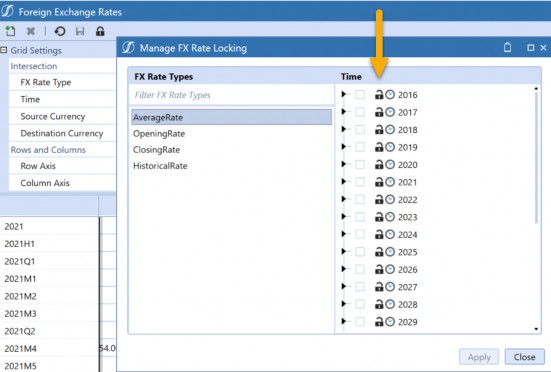Expand the 2029 time node

[344, 321]
